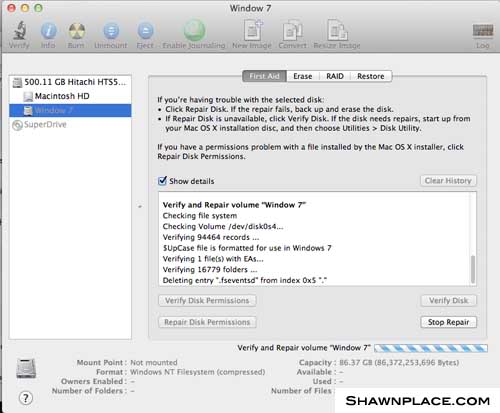The height and width of the screenshot is (413, 500).
Task: Click the Verify Disk Permissions button
Action: point(207,301)
